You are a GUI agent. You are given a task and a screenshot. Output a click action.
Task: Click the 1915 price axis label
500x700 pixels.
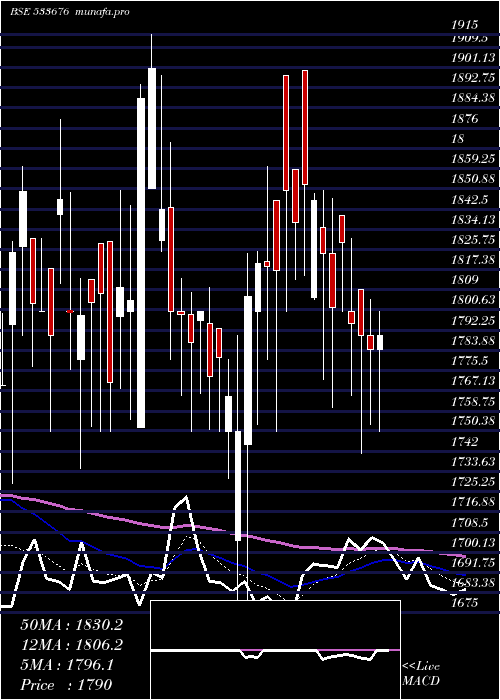(x=464, y=25)
